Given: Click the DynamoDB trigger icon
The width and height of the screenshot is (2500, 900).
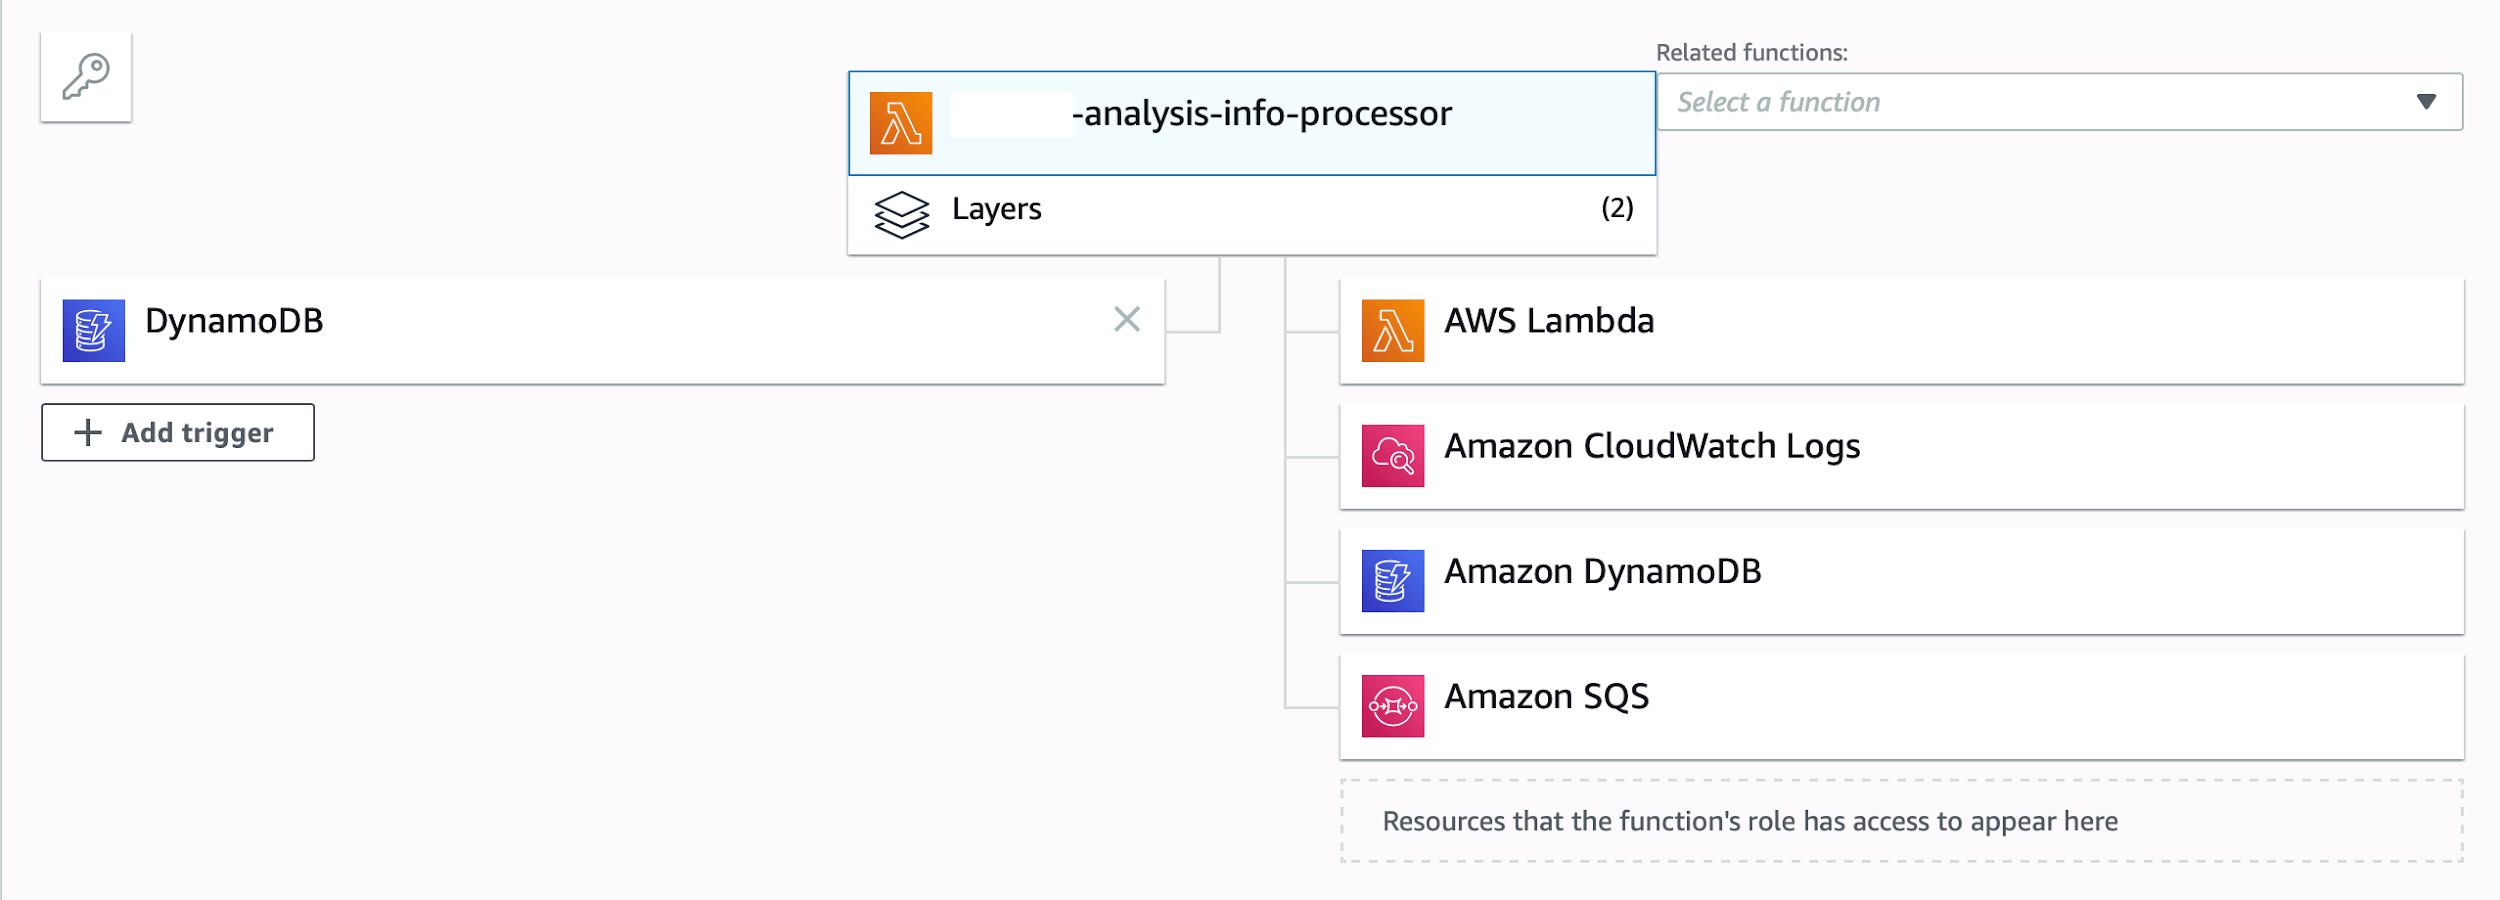Looking at the screenshot, I should 95,330.
